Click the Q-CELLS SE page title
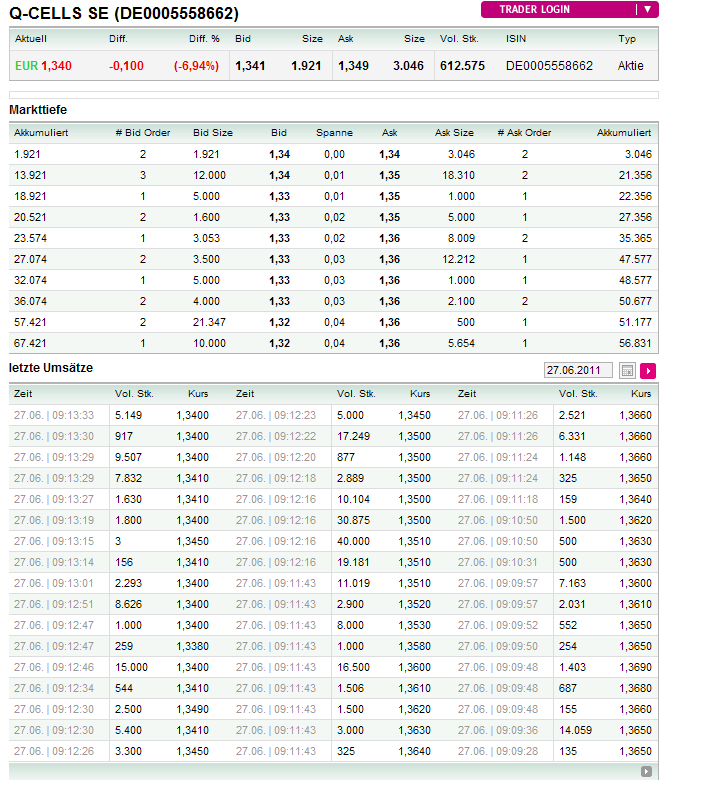 click(124, 13)
